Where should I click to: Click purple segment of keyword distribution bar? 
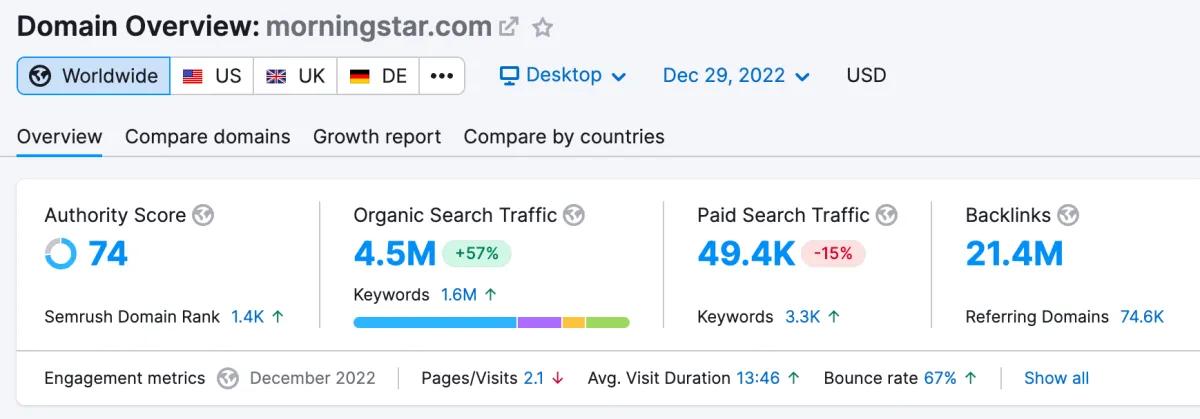pos(540,323)
